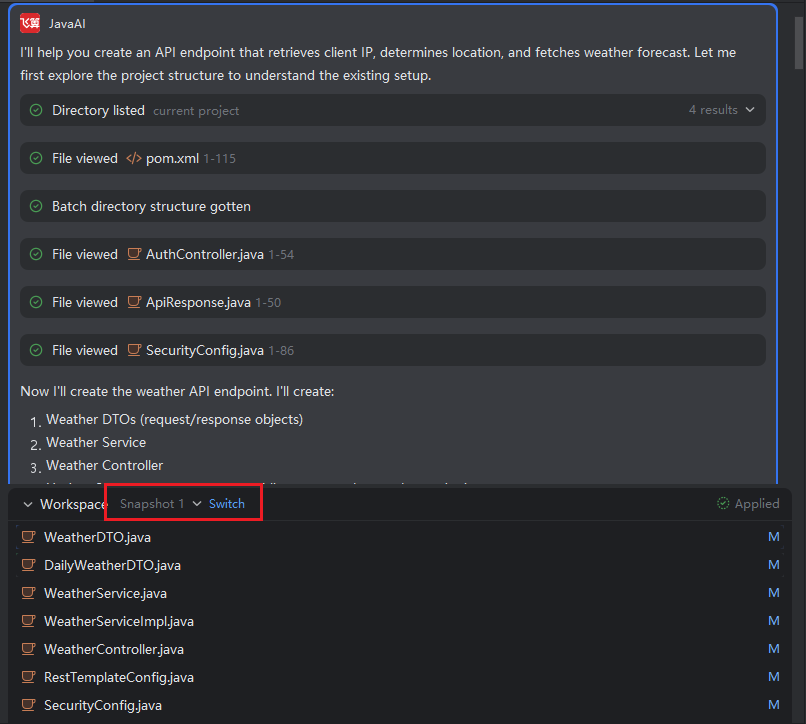Select DailyWeatherDTO.java in workspace files
806x724 pixels.
[x=112, y=565]
